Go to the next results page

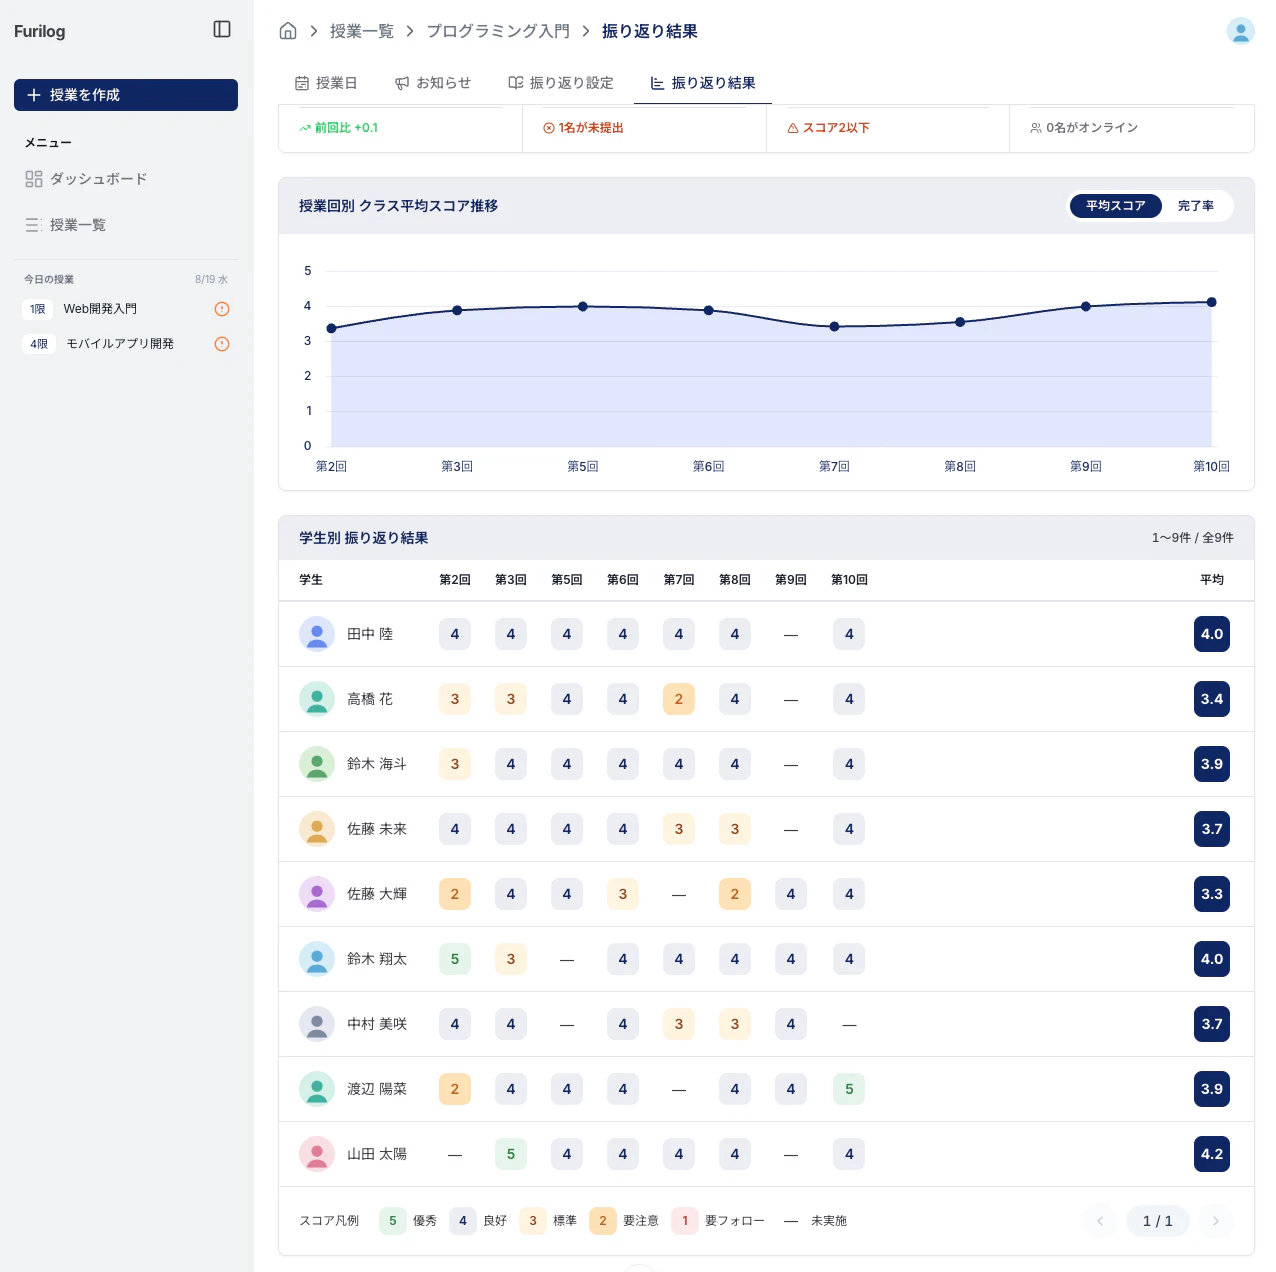click(1216, 1221)
